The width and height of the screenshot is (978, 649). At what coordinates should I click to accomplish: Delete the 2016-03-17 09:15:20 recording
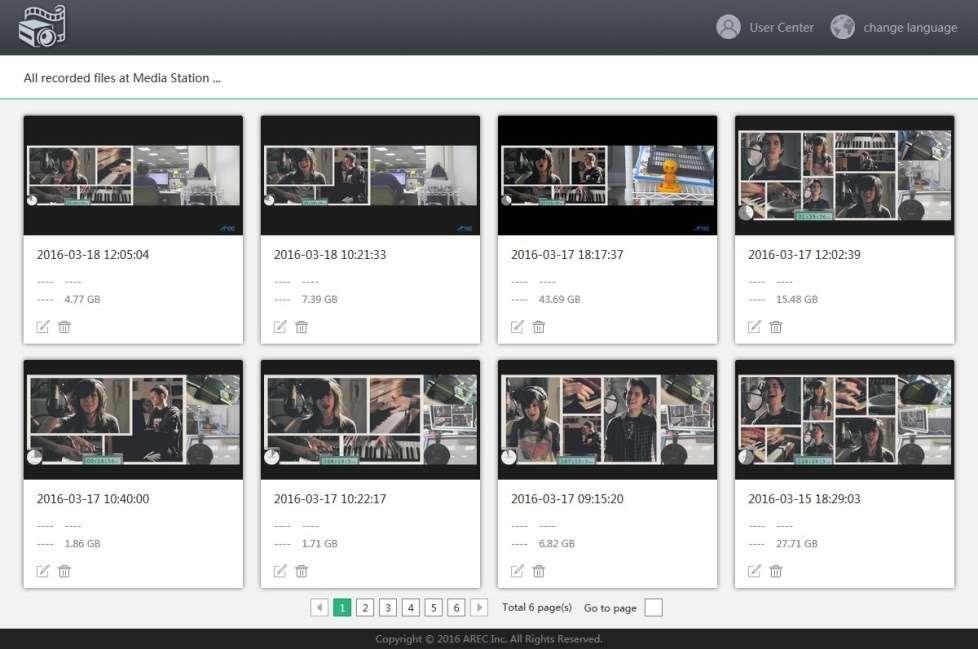coord(539,571)
